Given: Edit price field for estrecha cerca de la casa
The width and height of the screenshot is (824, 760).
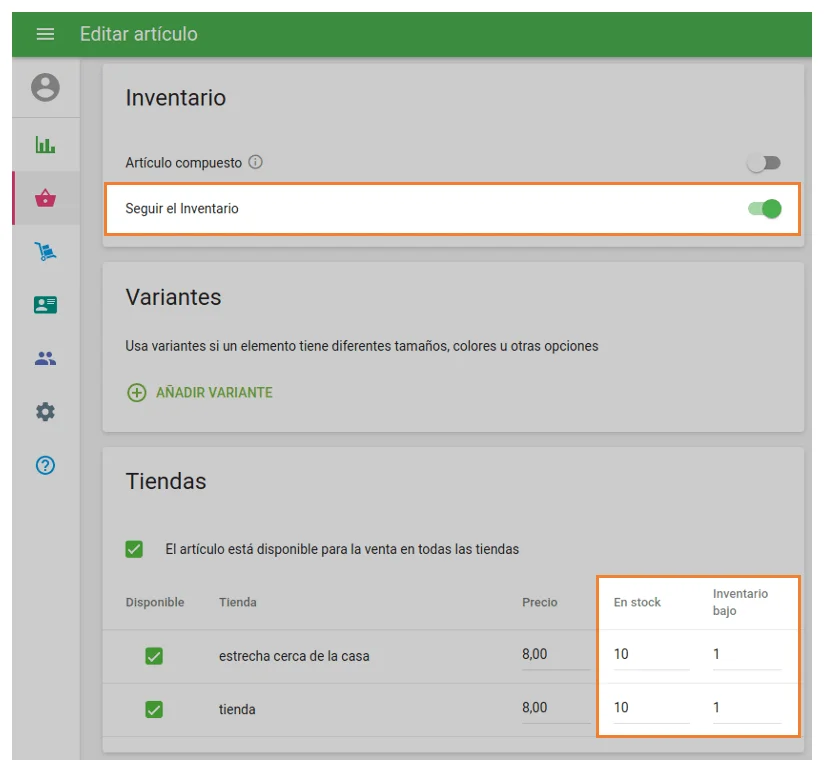Looking at the screenshot, I should point(555,655).
